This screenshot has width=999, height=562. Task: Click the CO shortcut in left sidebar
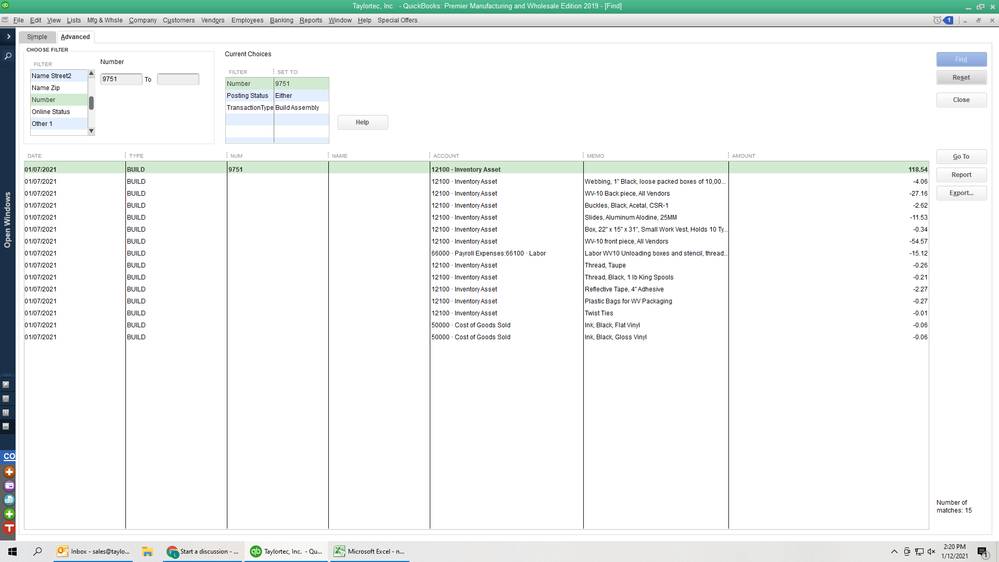(9, 456)
